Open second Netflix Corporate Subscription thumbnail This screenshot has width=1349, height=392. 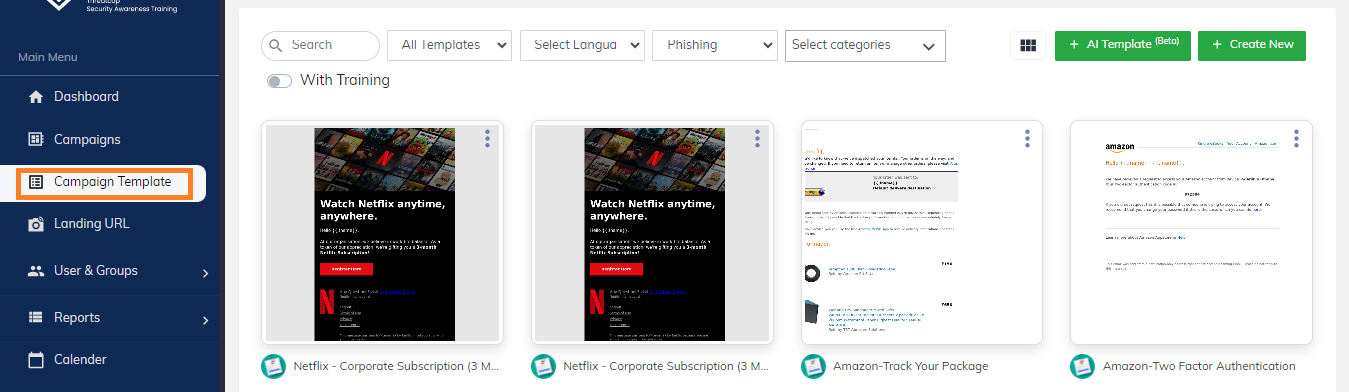click(653, 233)
